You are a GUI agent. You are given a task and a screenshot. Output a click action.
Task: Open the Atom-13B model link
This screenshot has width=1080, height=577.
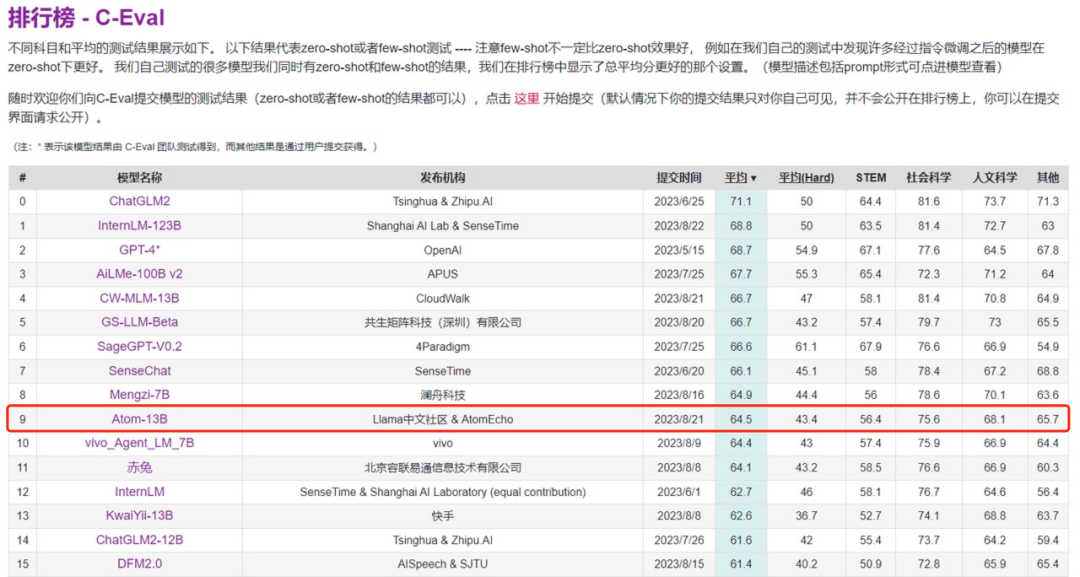pyautogui.click(x=139, y=419)
